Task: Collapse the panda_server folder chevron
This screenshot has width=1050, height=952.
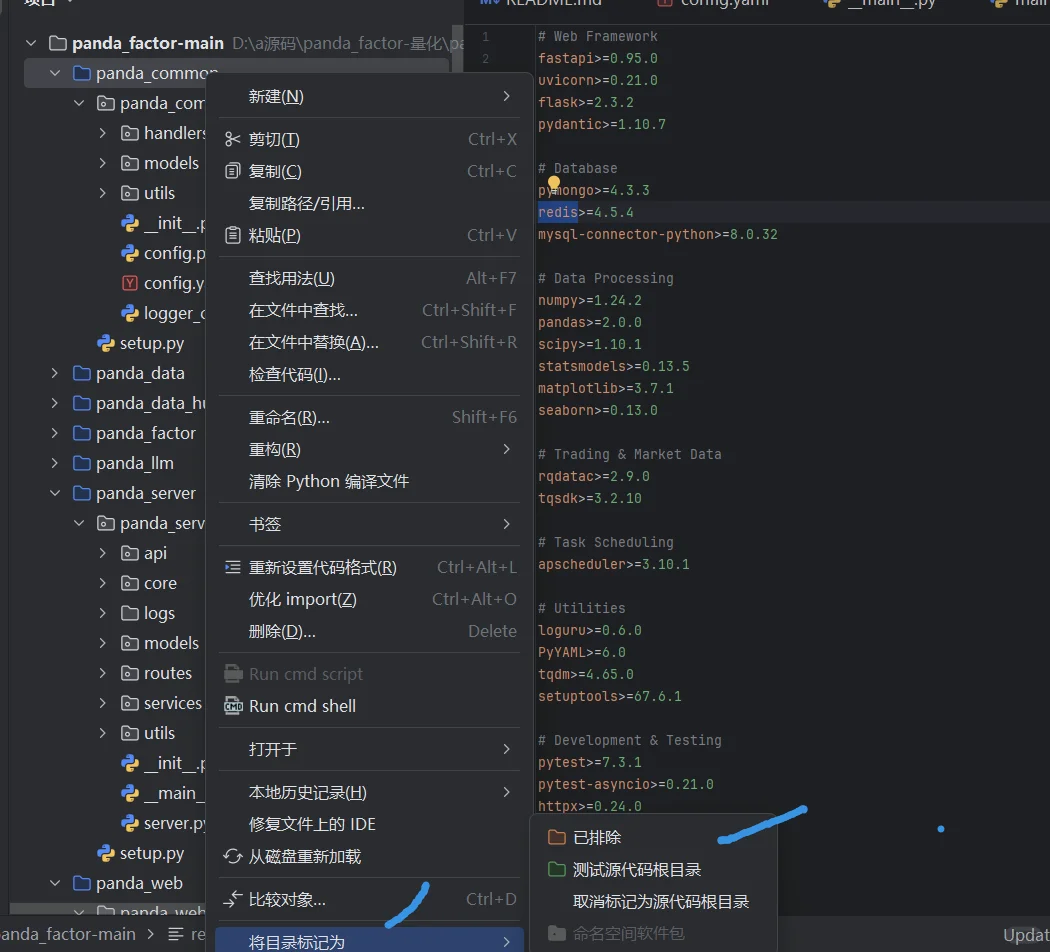Action: (55, 493)
